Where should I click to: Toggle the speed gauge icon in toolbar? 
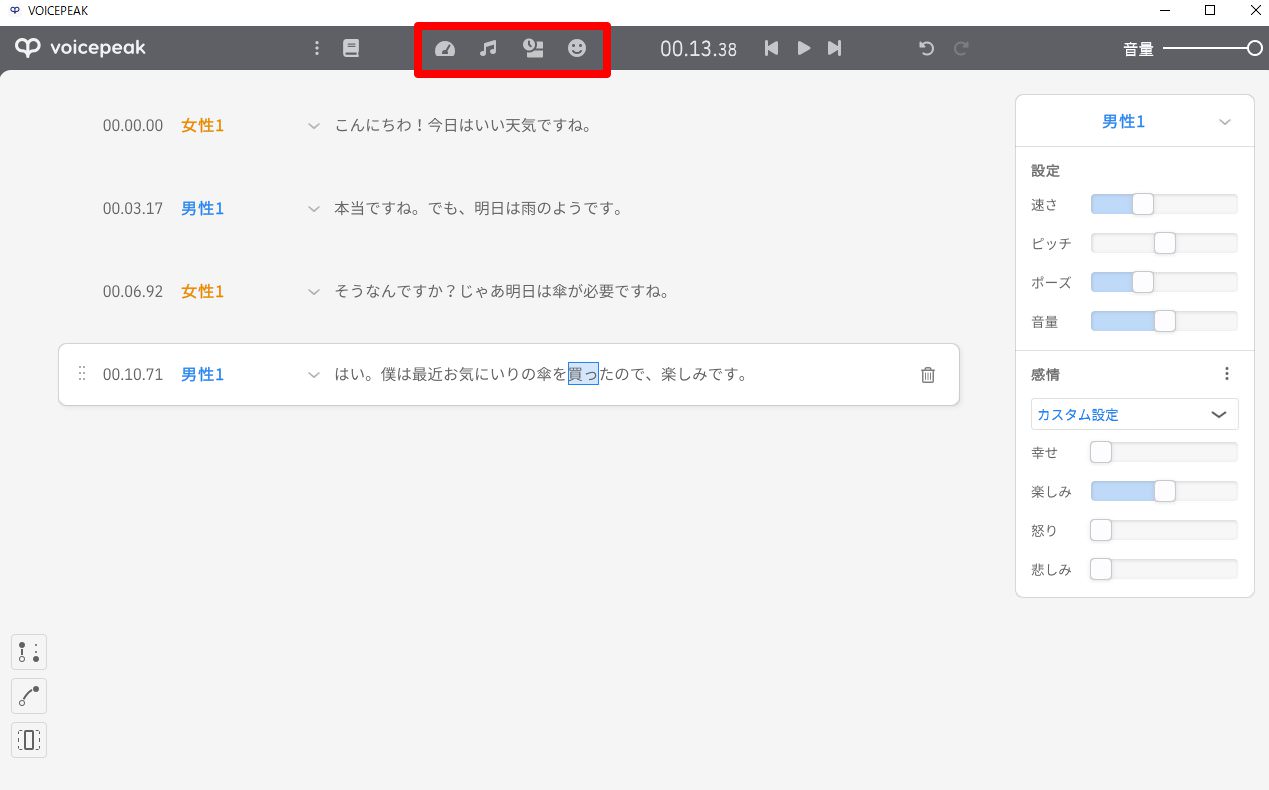(x=445, y=48)
